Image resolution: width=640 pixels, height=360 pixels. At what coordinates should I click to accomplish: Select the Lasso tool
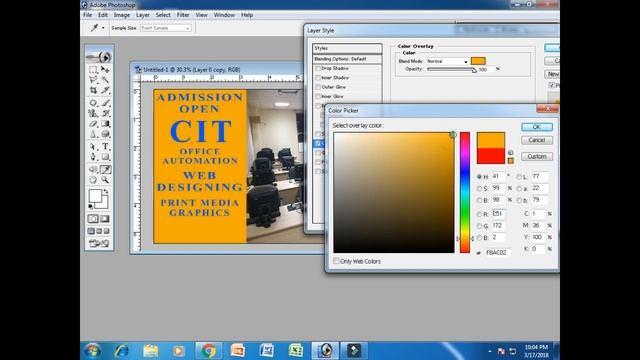pos(93,80)
